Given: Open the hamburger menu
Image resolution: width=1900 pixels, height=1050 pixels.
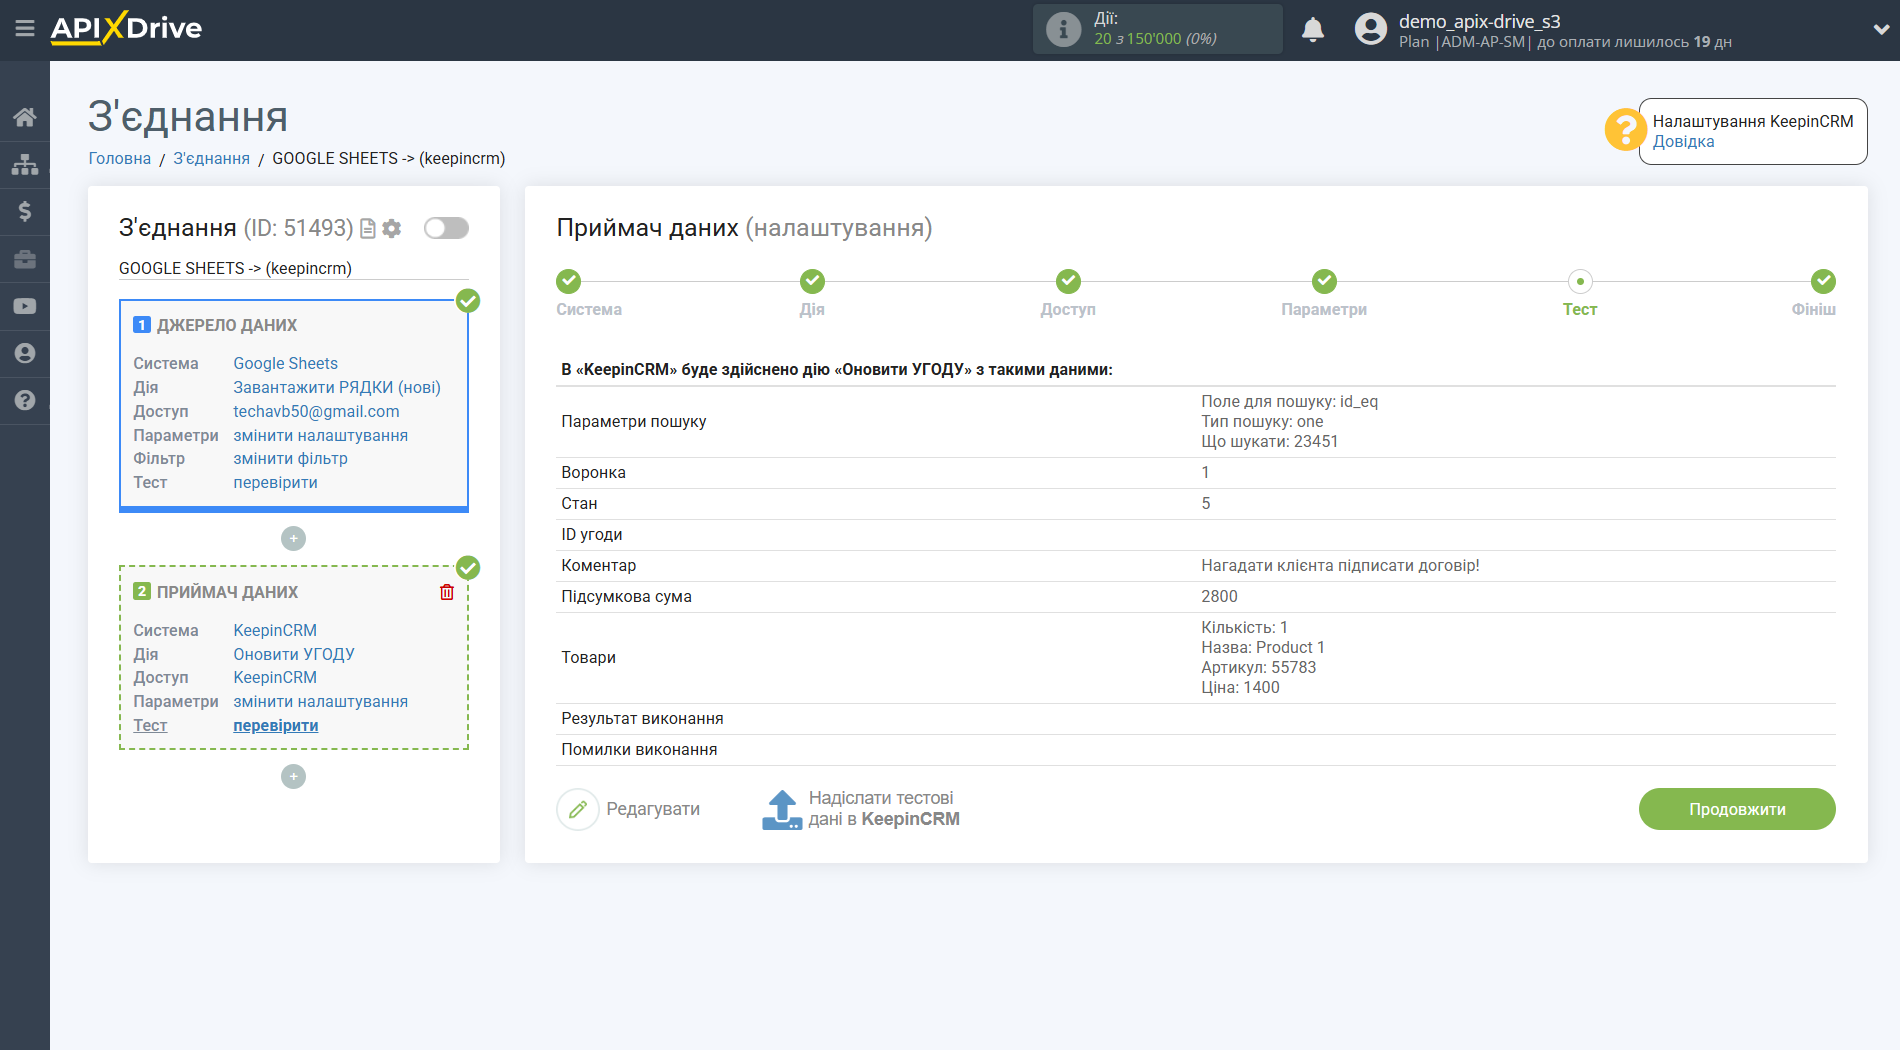Looking at the screenshot, I should click(x=25, y=28).
